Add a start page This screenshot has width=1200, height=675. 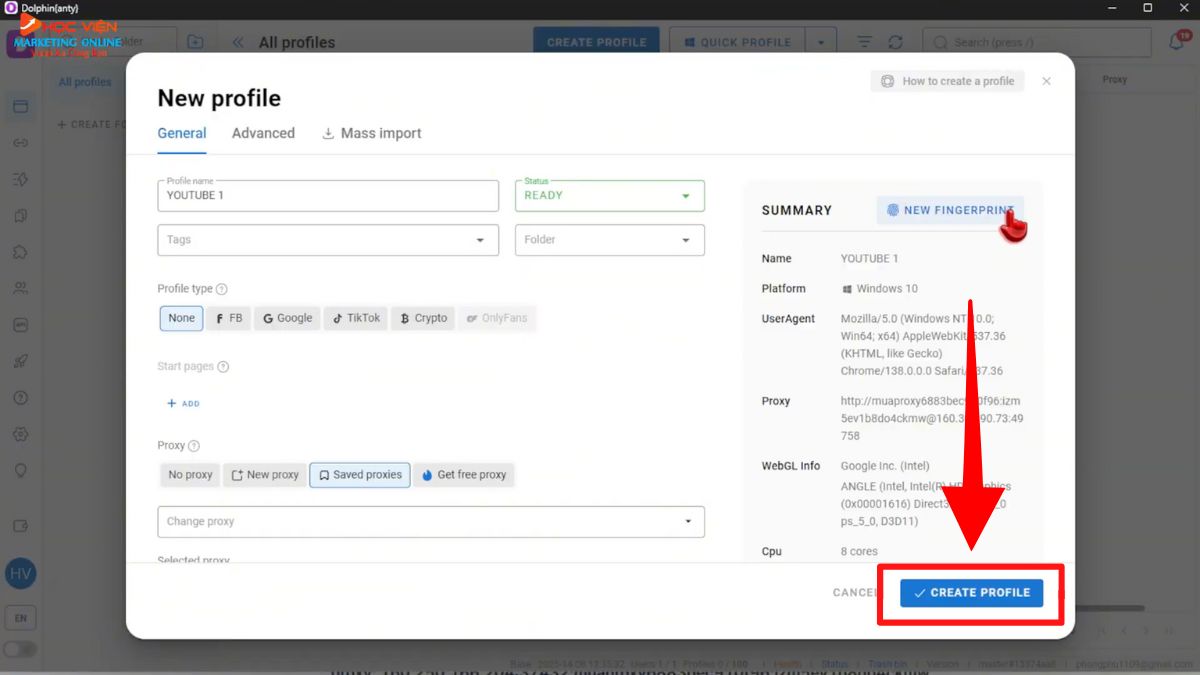(x=183, y=404)
